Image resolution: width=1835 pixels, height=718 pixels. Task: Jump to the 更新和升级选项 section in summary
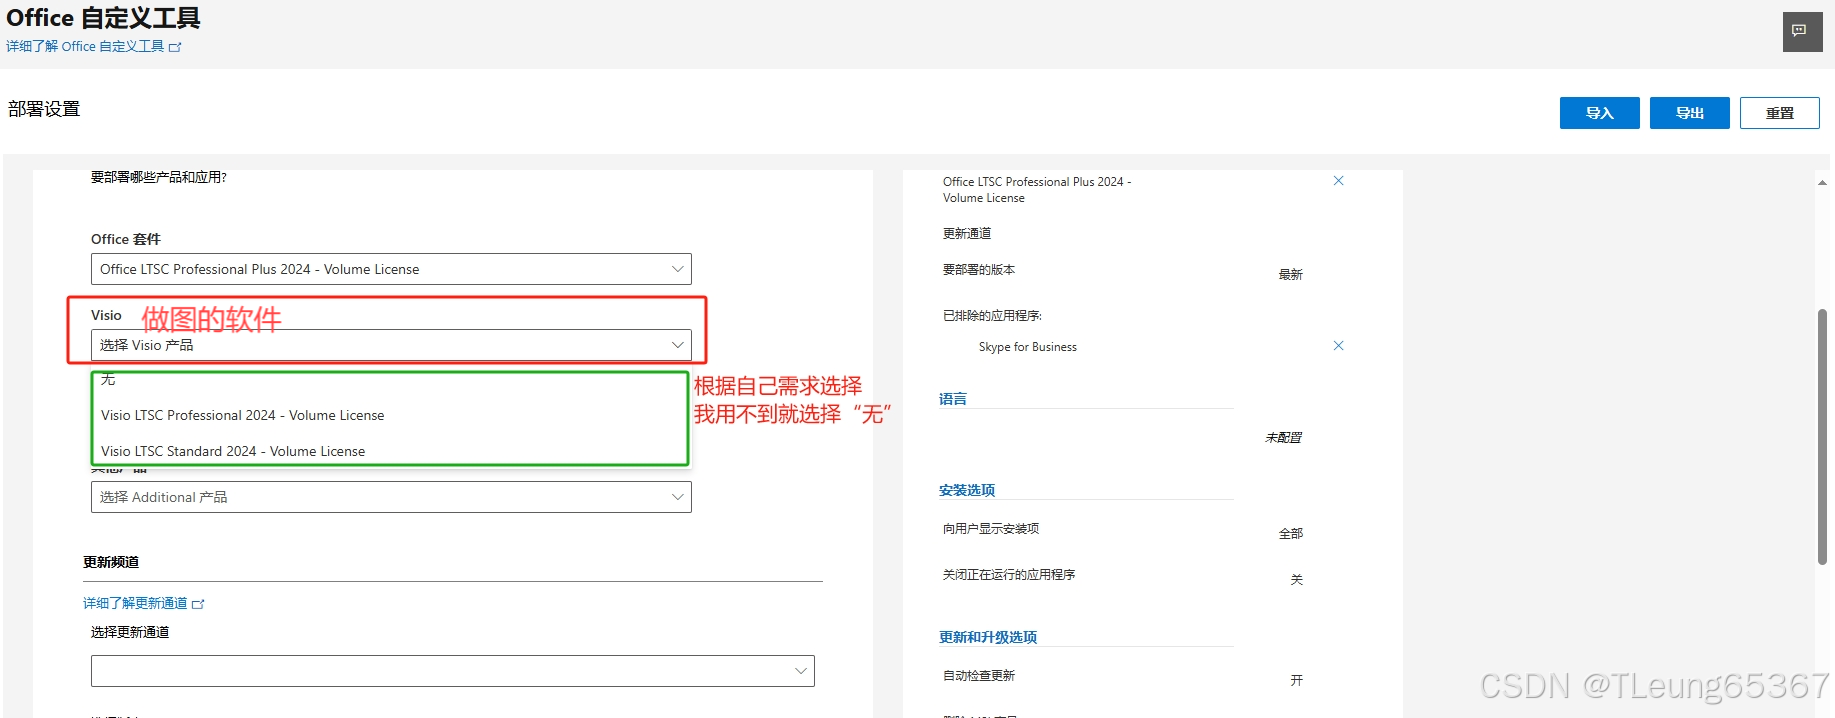click(x=988, y=637)
